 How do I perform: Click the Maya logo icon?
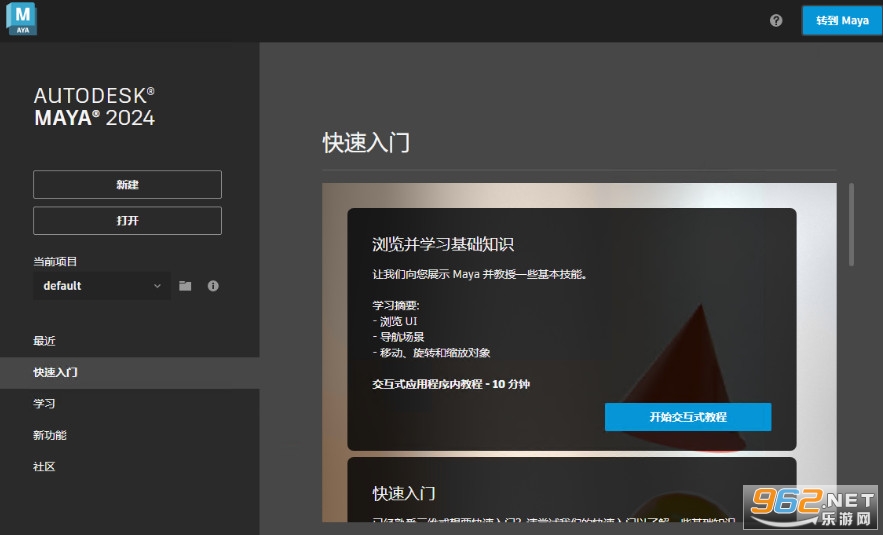coord(21,19)
